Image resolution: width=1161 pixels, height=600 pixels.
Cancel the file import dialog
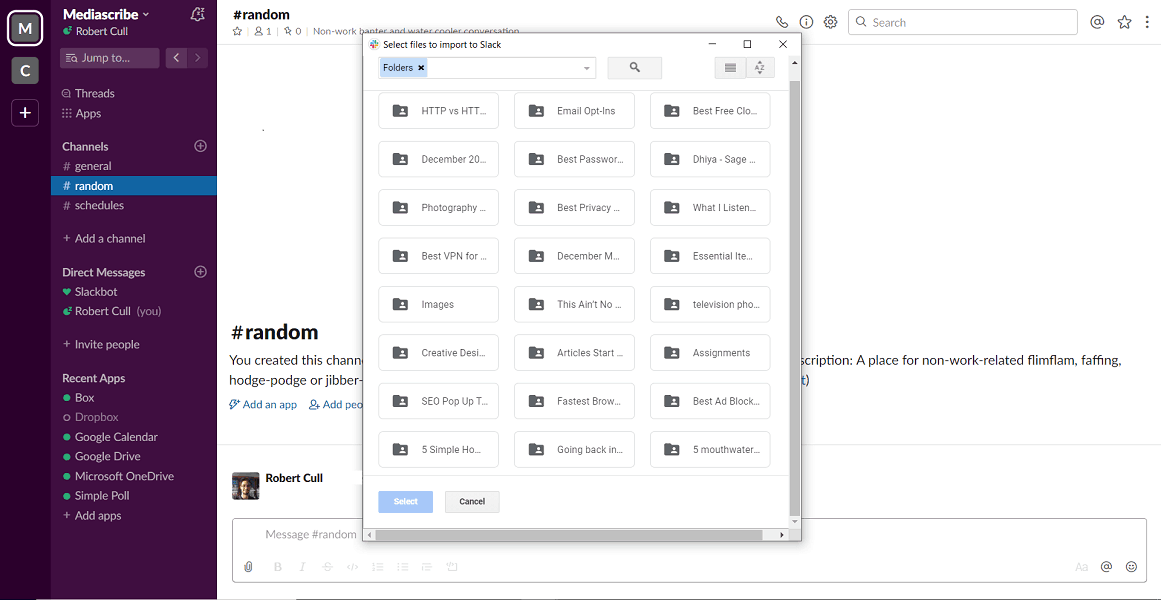point(472,501)
